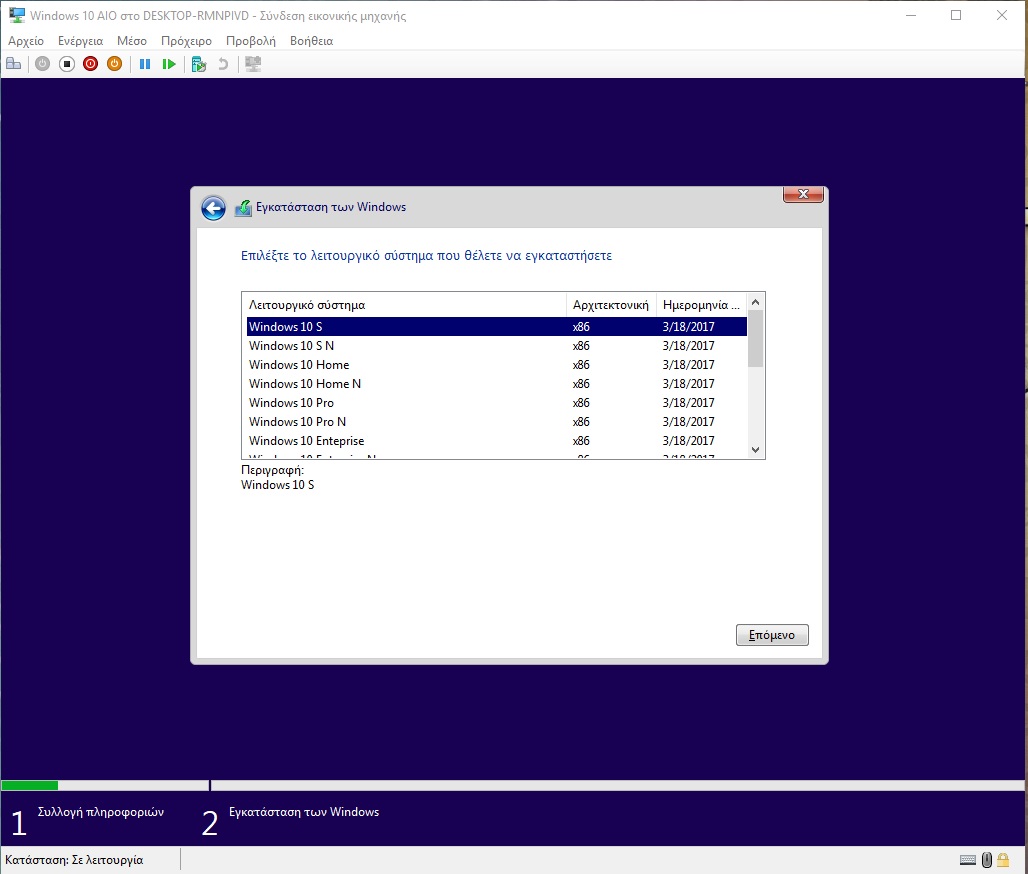Select Windows 10 Home row
This screenshot has width=1028, height=874.
tap(496, 365)
